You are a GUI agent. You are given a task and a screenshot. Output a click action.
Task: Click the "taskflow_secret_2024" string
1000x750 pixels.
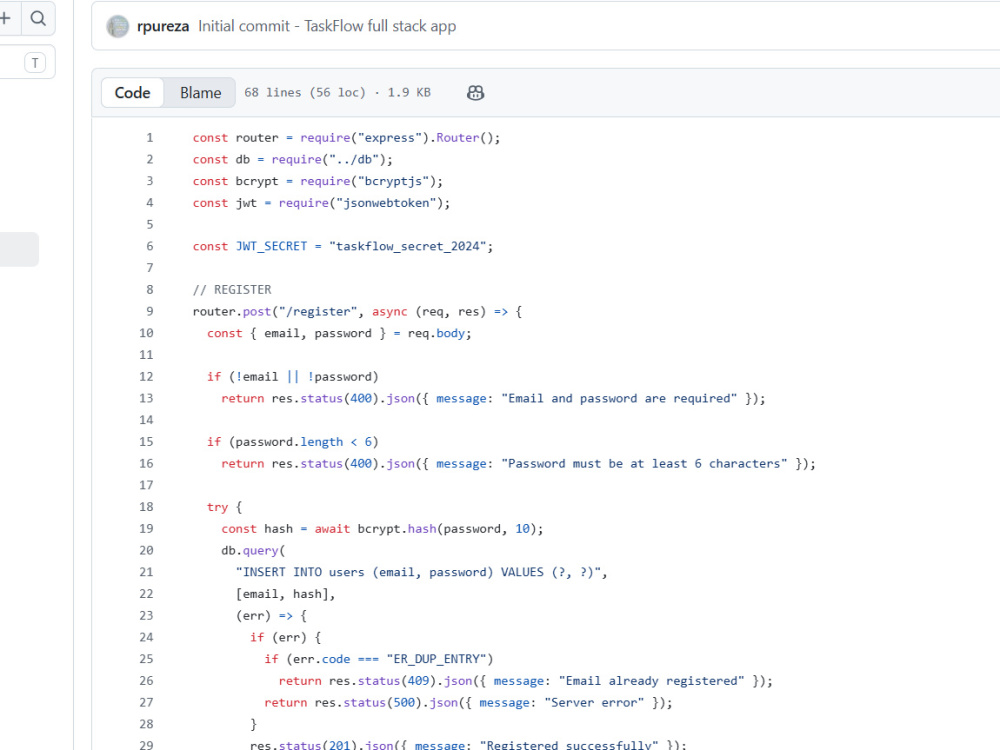(408, 246)
